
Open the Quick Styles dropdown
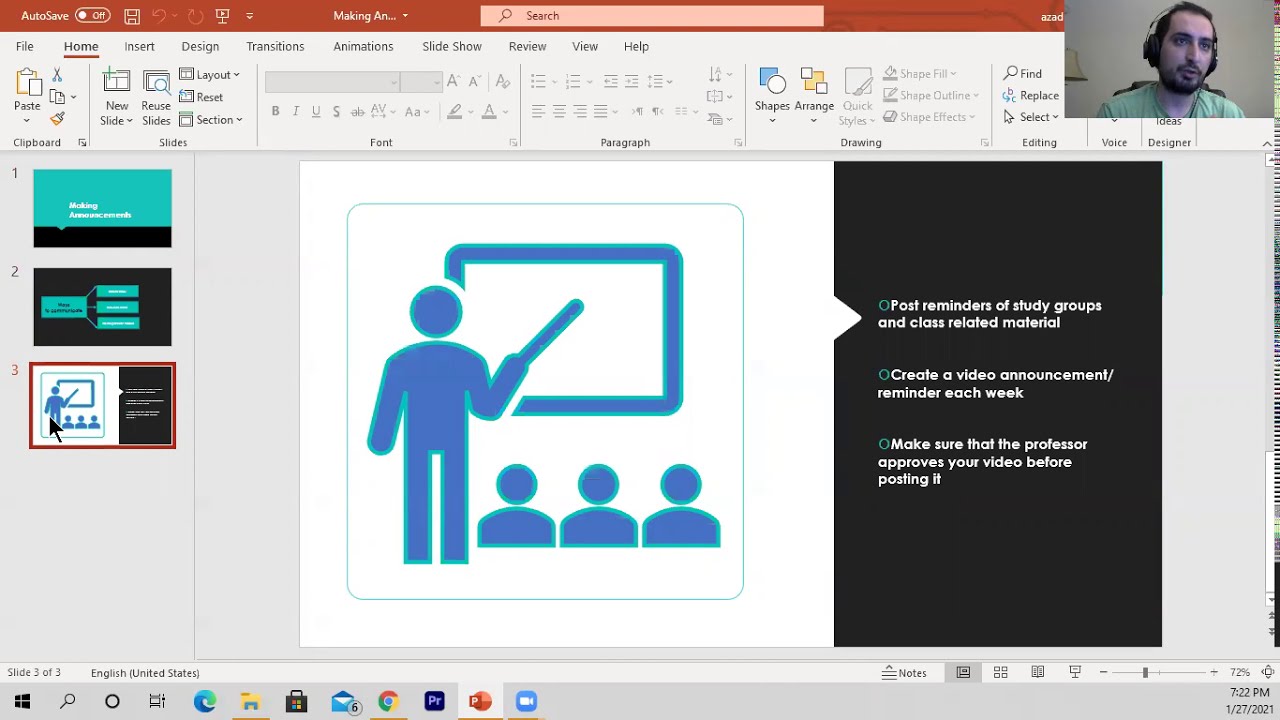(857, 98)
